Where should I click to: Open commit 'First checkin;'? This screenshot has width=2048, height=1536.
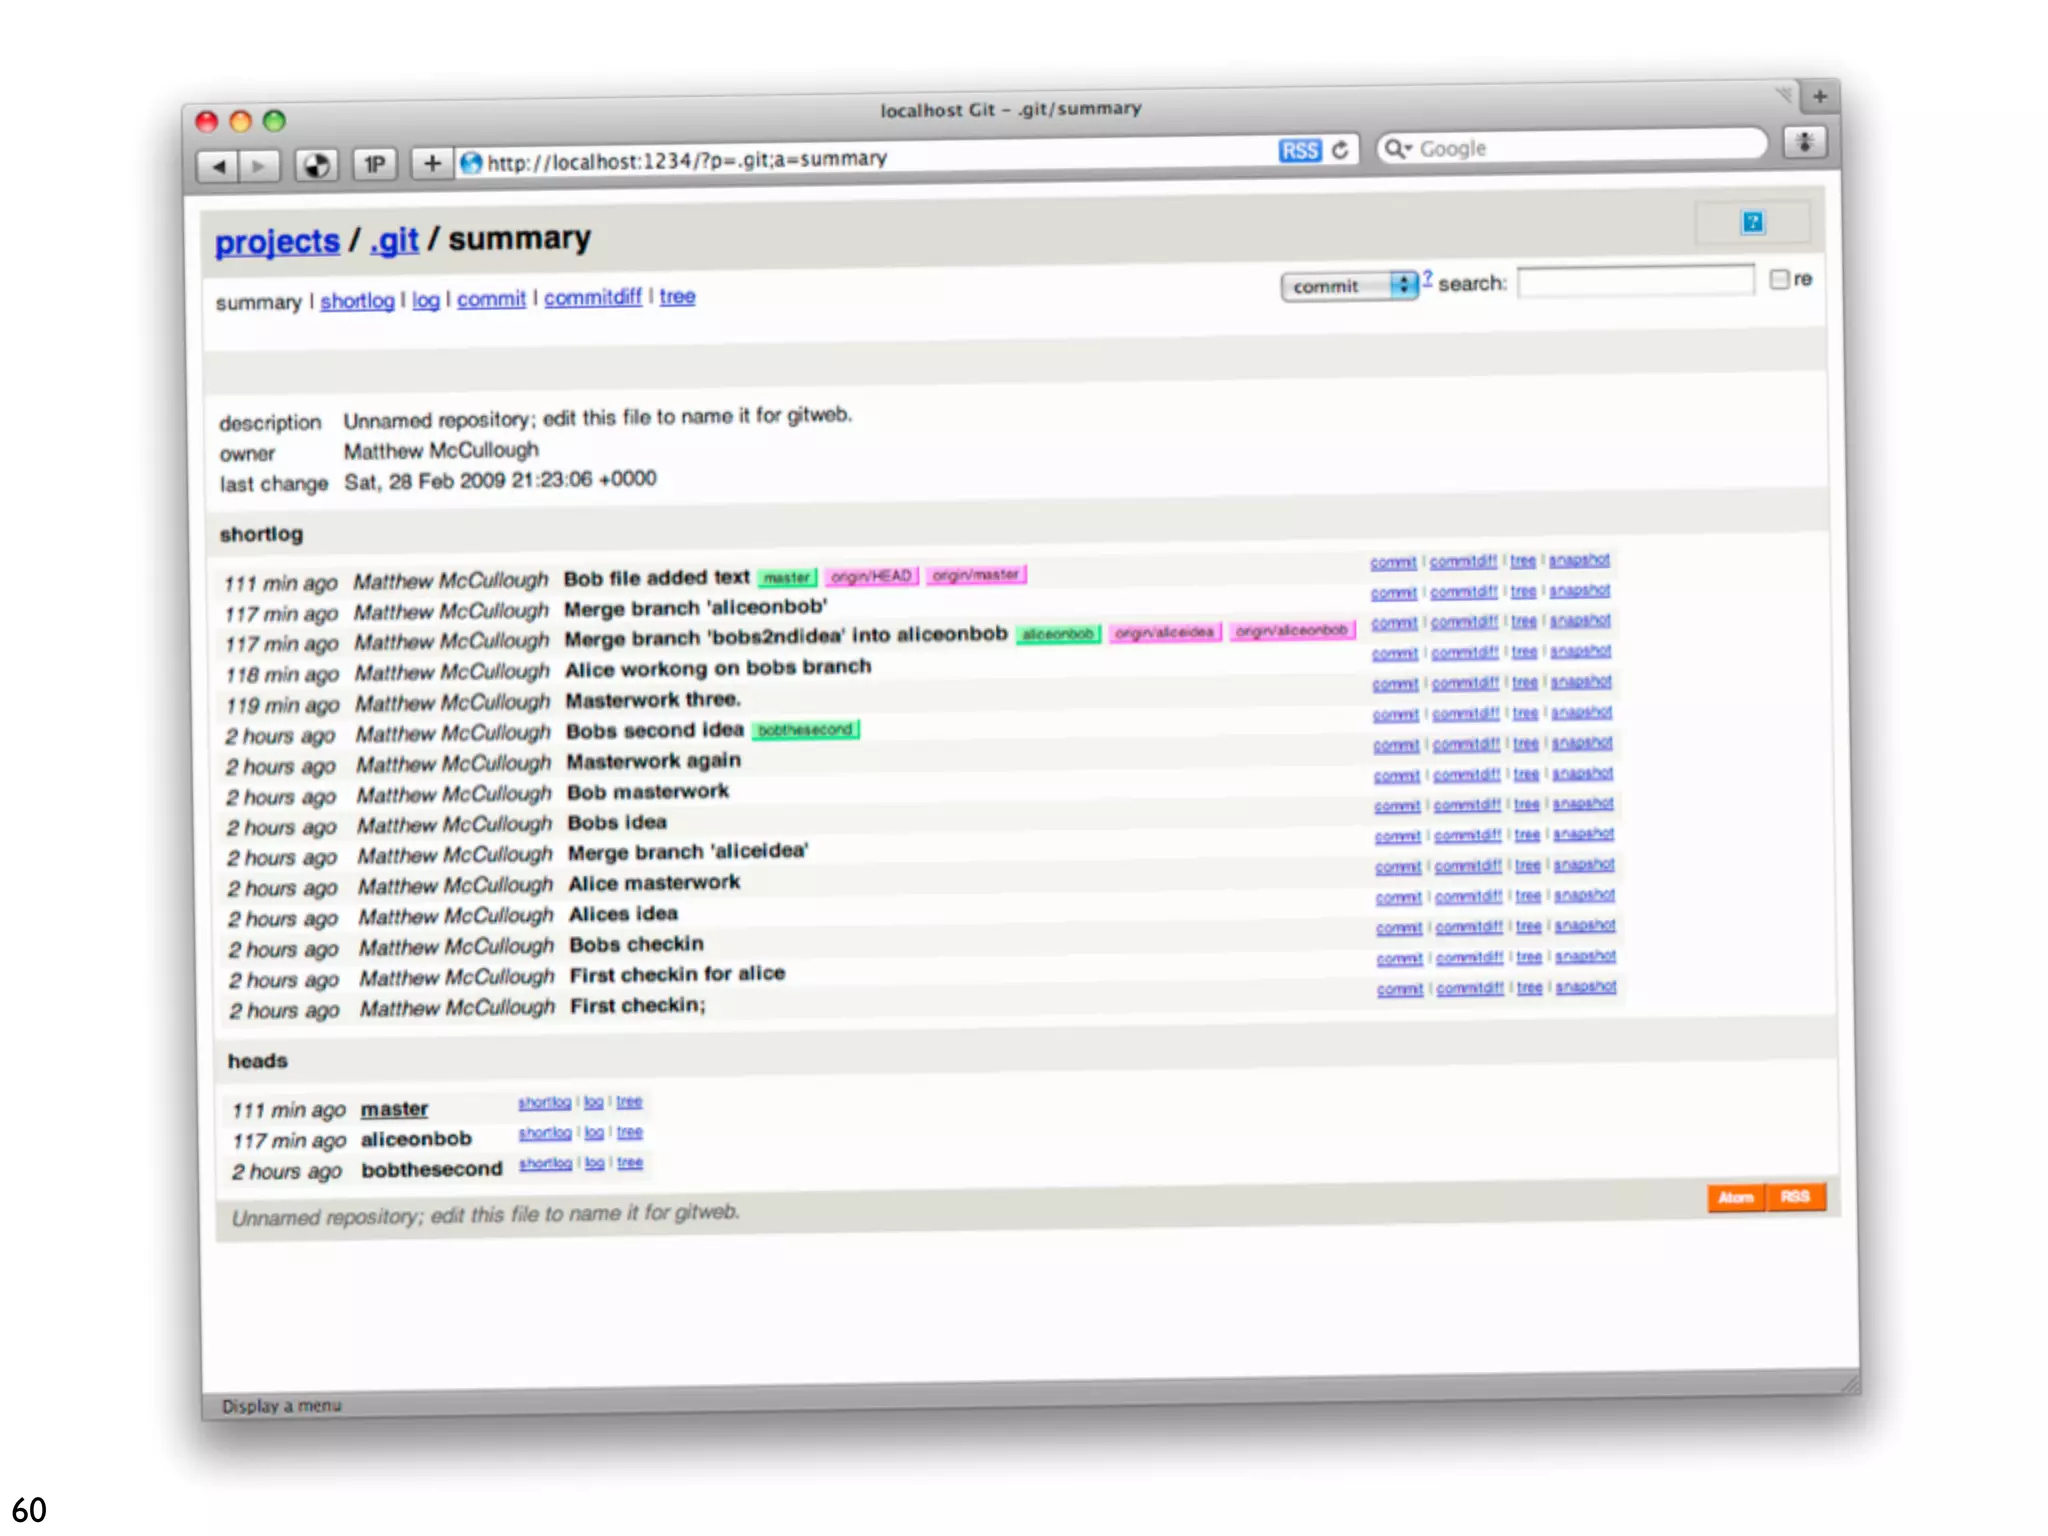638,1005
